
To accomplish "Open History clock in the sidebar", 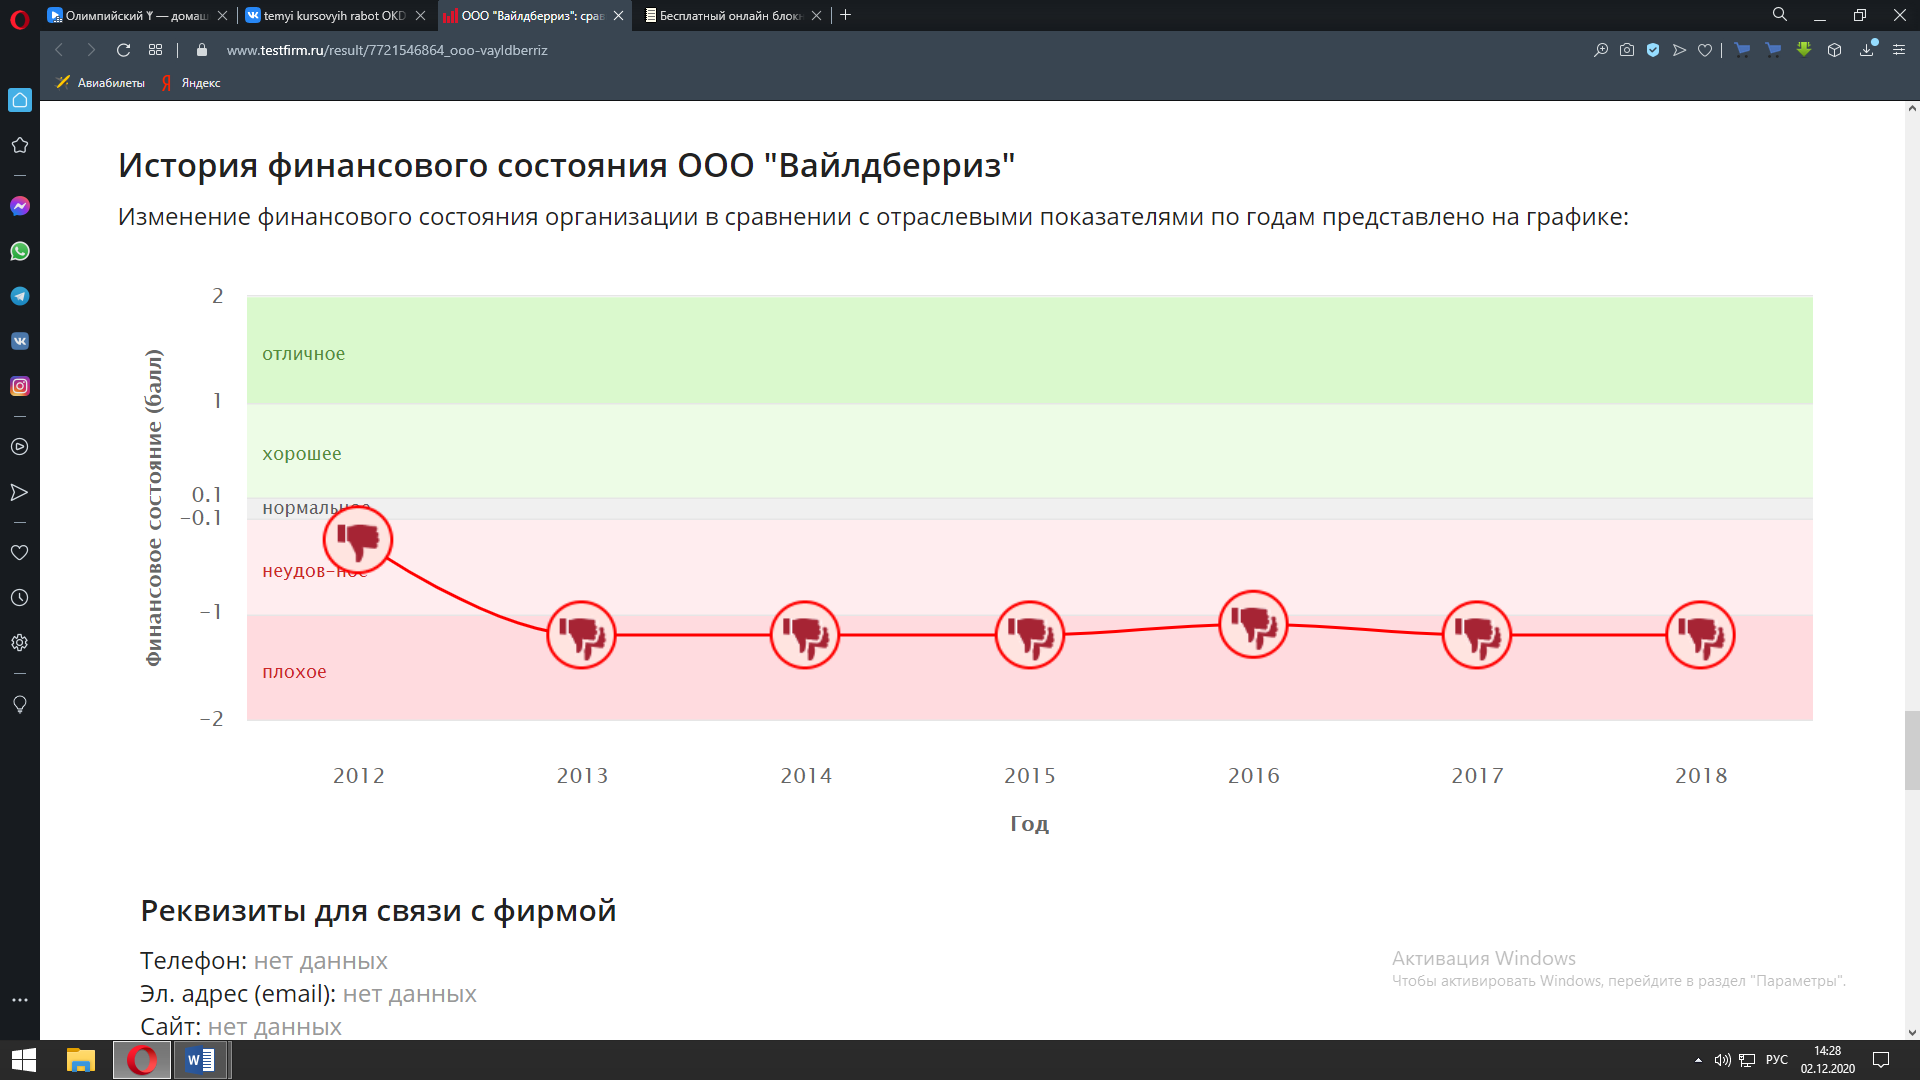I will tap(20, 598).
